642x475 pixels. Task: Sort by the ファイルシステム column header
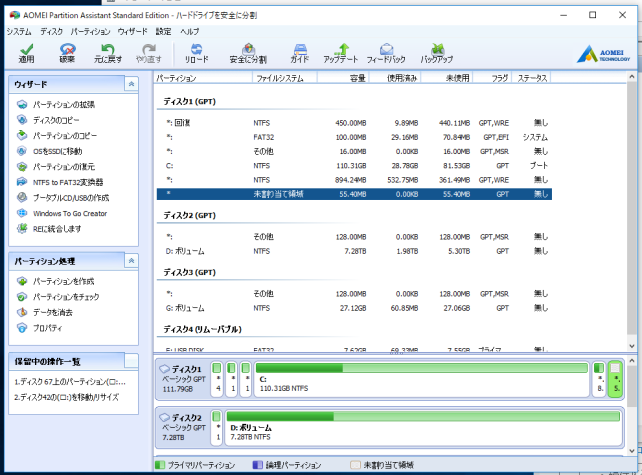pyautogui.click(x=282, y=77)
